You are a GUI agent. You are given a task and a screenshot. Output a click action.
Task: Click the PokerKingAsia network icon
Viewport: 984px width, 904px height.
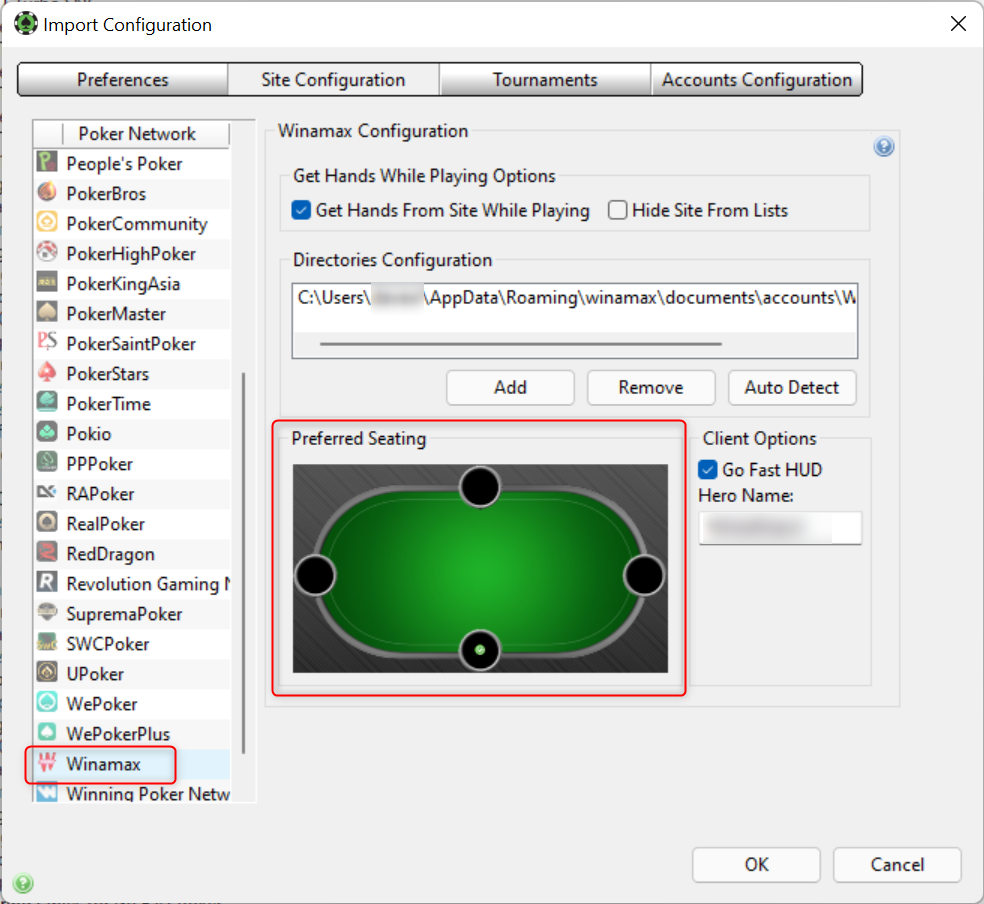point(47,282)
